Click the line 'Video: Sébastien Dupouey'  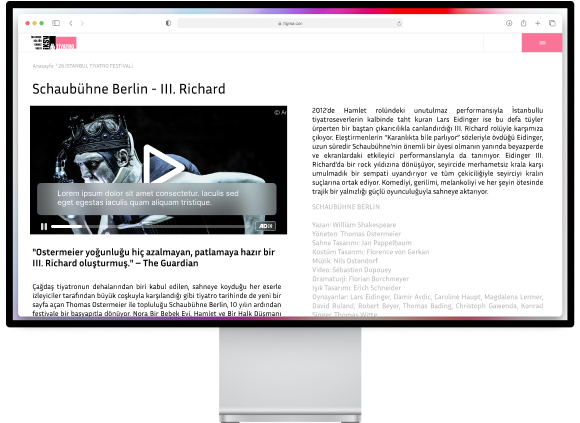pyautogui.click(x=351, y=270)
